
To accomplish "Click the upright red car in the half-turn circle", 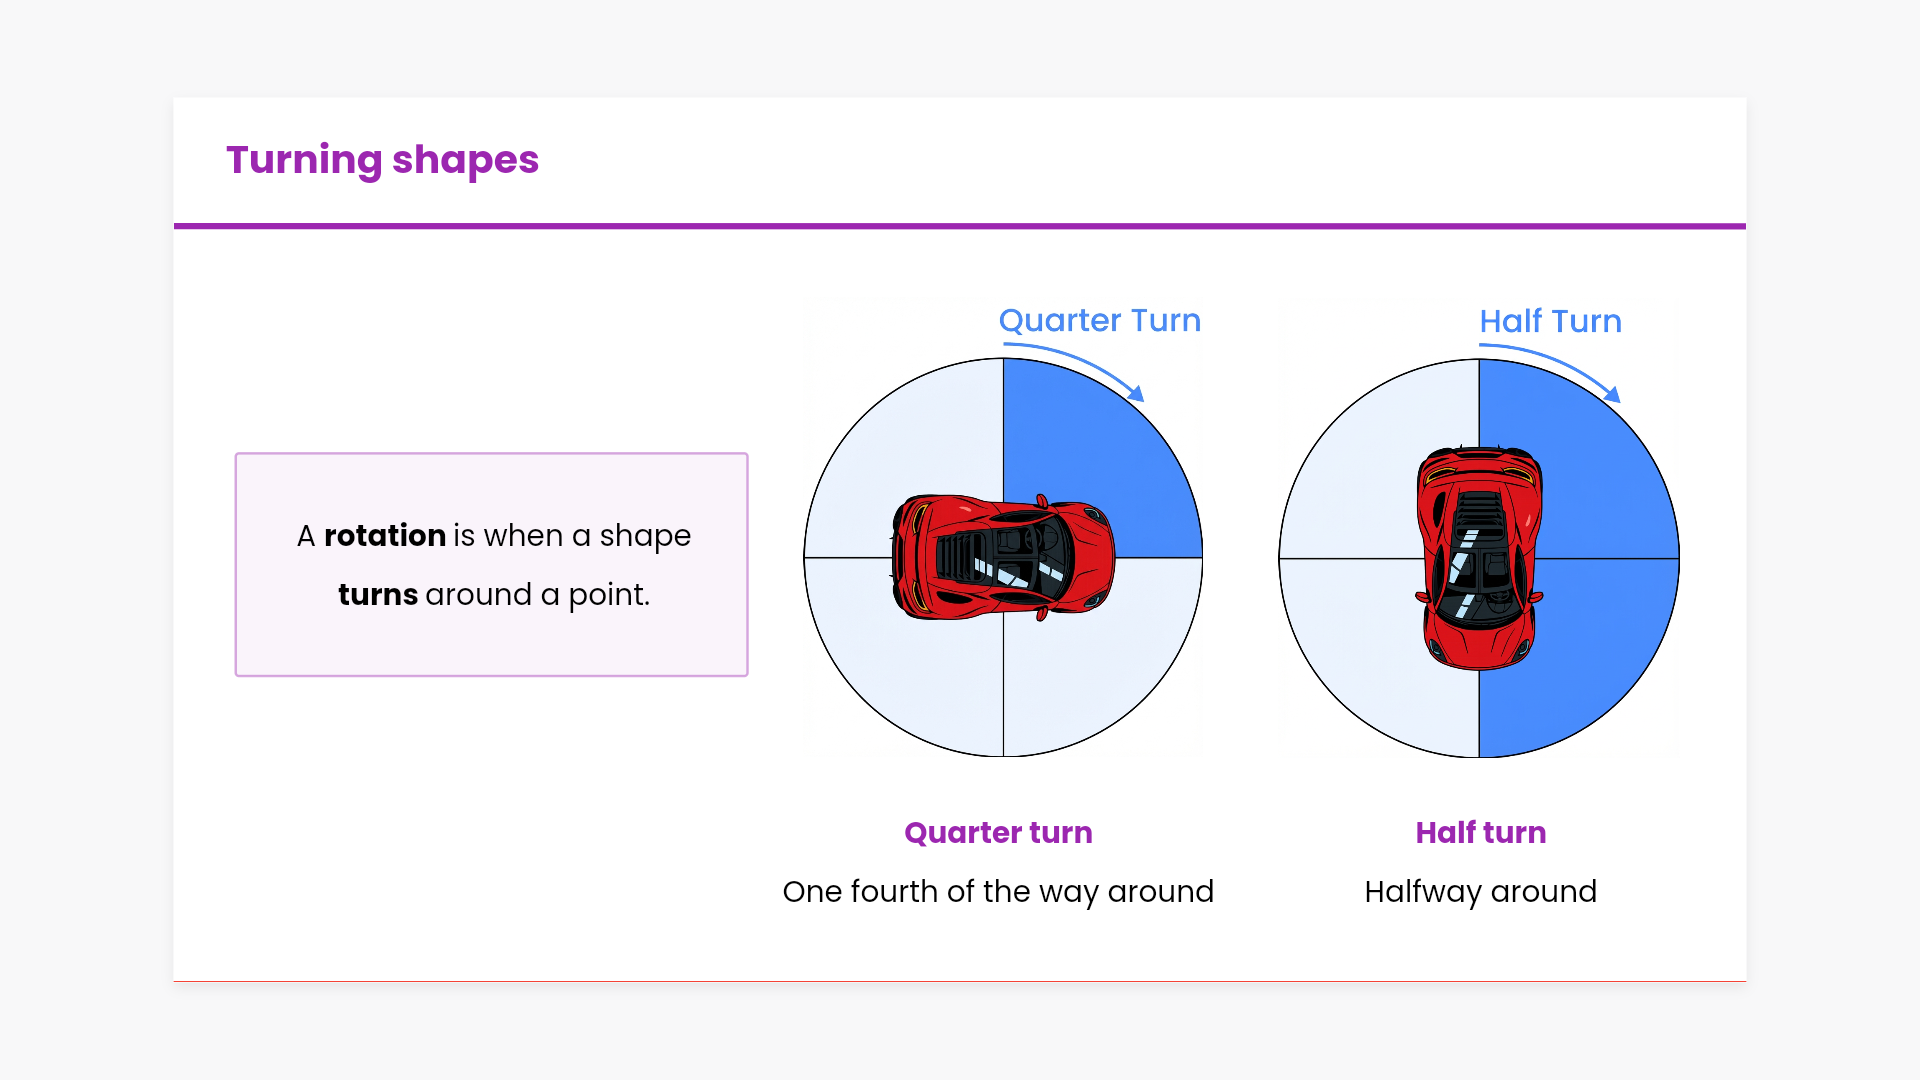I will (x=1479, y=558).
